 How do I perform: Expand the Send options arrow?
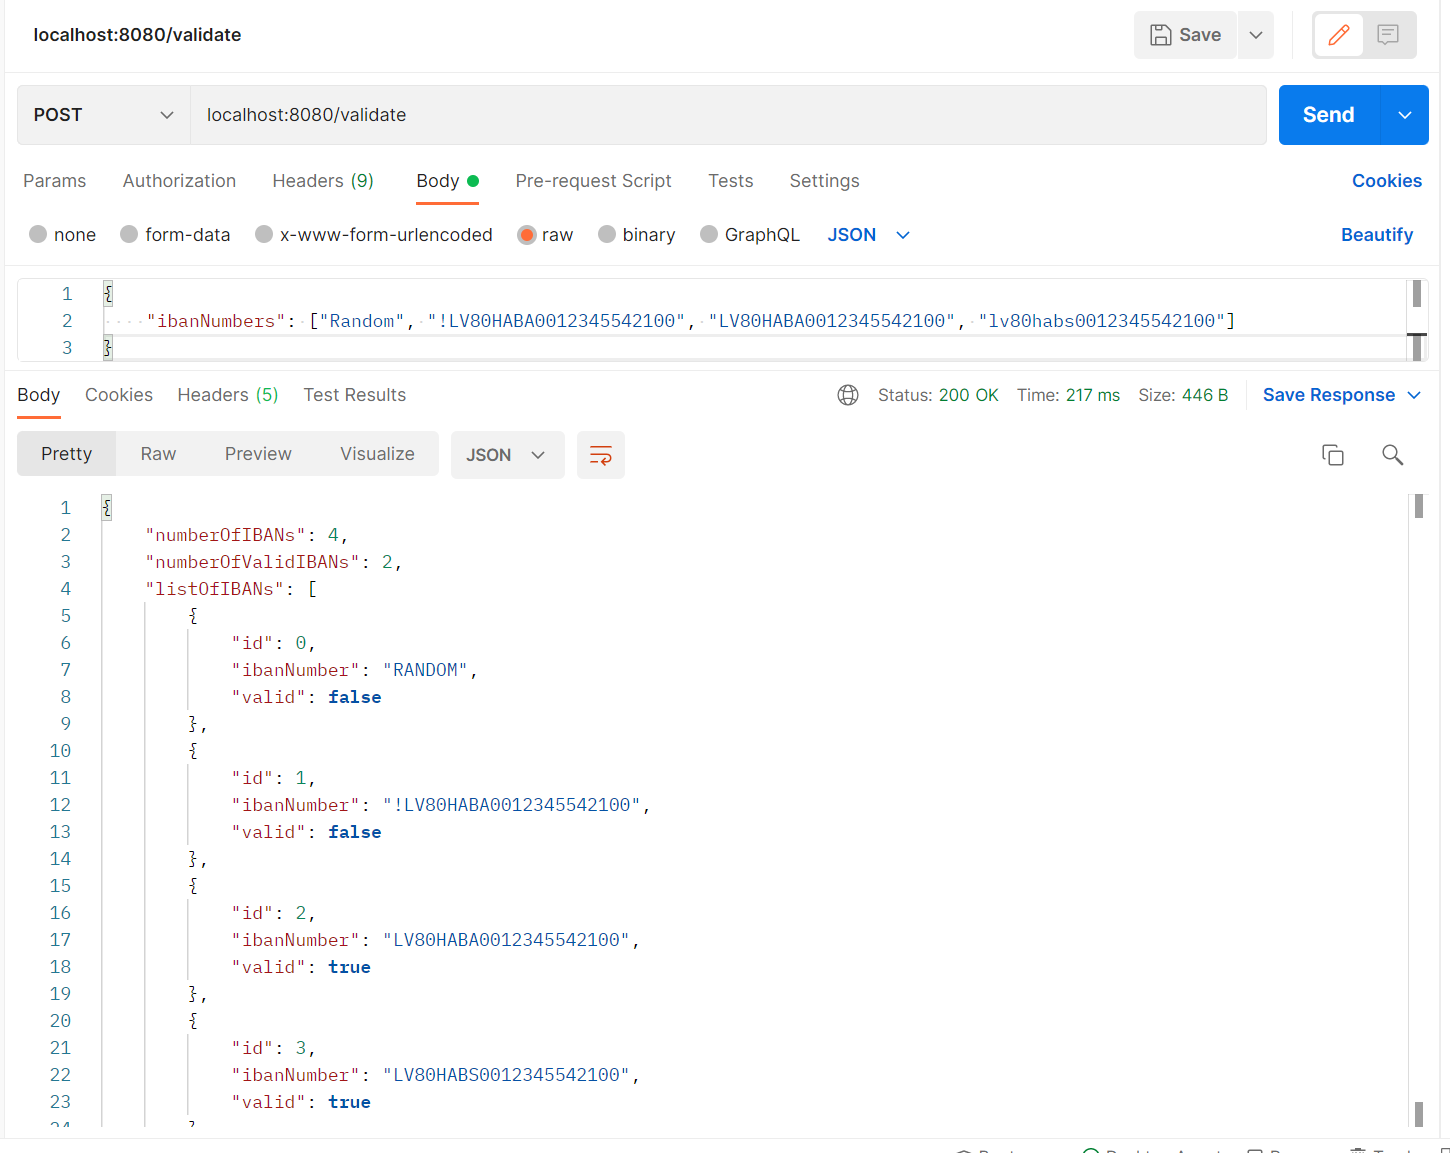tap(1405, 115)
